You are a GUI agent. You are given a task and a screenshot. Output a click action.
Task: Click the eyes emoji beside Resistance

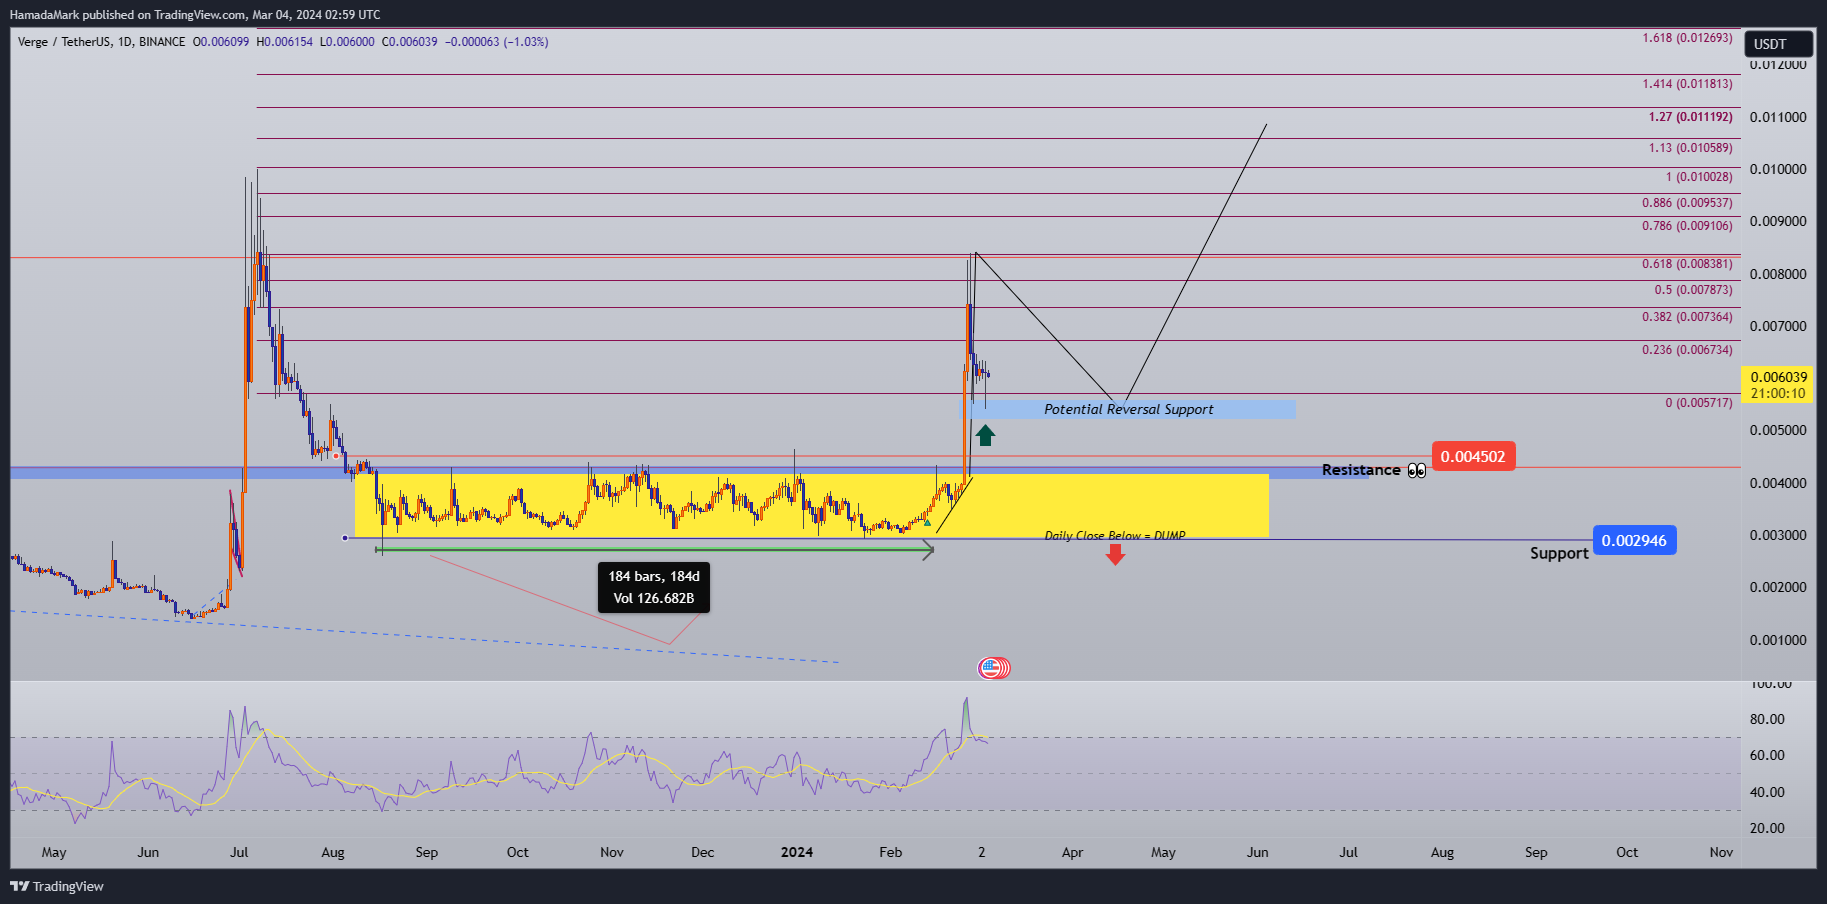pos(1417,470)
